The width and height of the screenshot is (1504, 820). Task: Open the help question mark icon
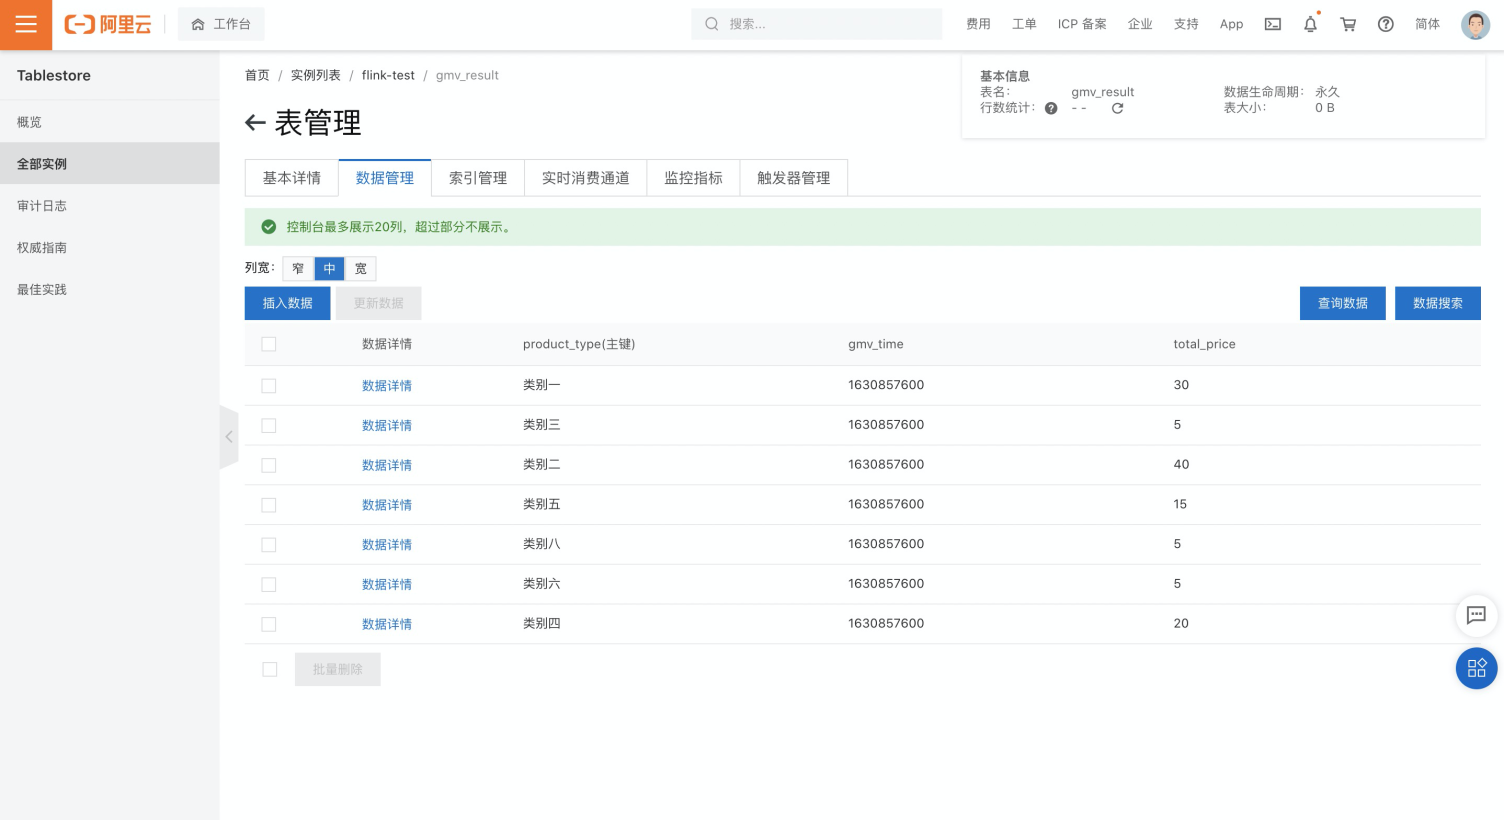click(x=1386, y=24)
